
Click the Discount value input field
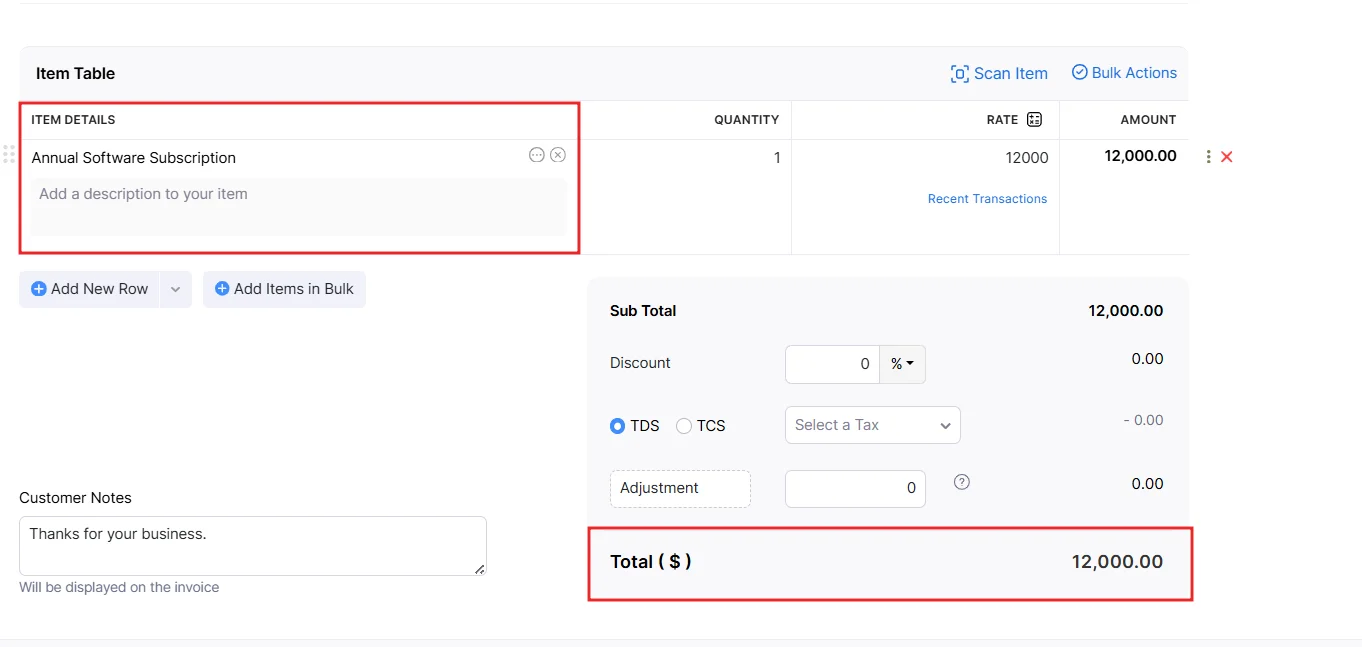pos(832,365)
